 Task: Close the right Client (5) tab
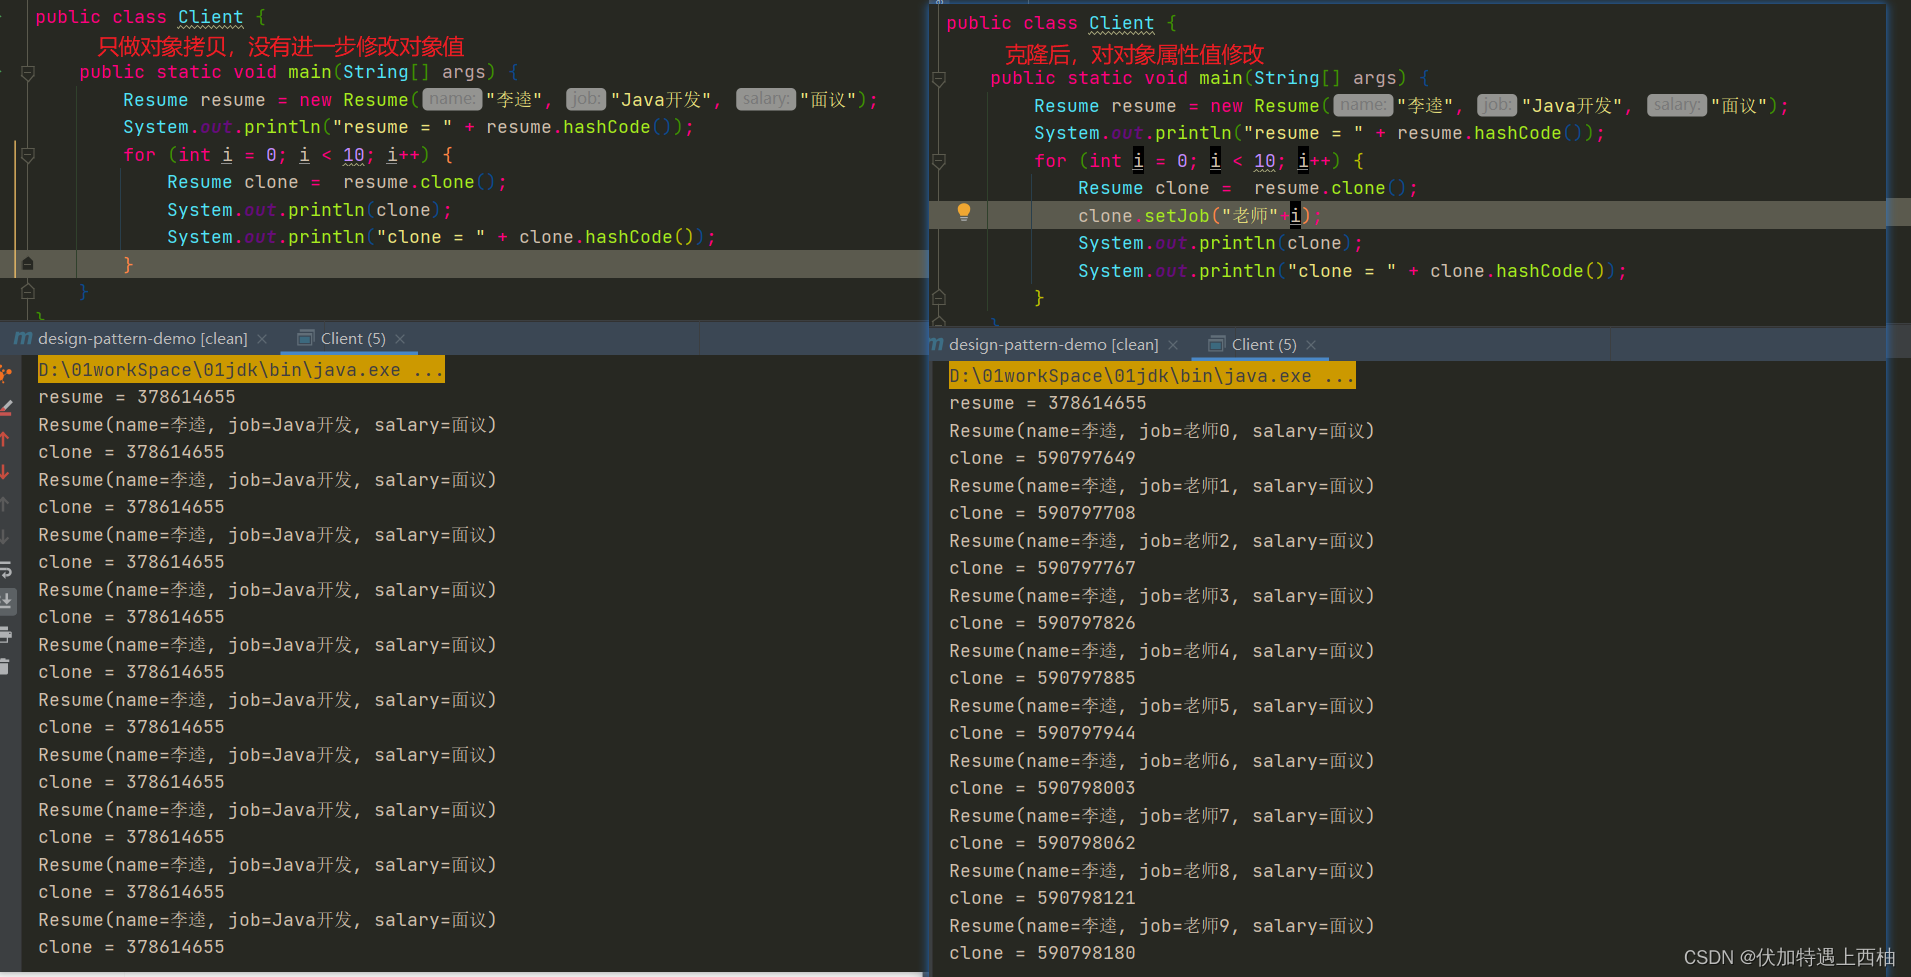[1311, 345]
